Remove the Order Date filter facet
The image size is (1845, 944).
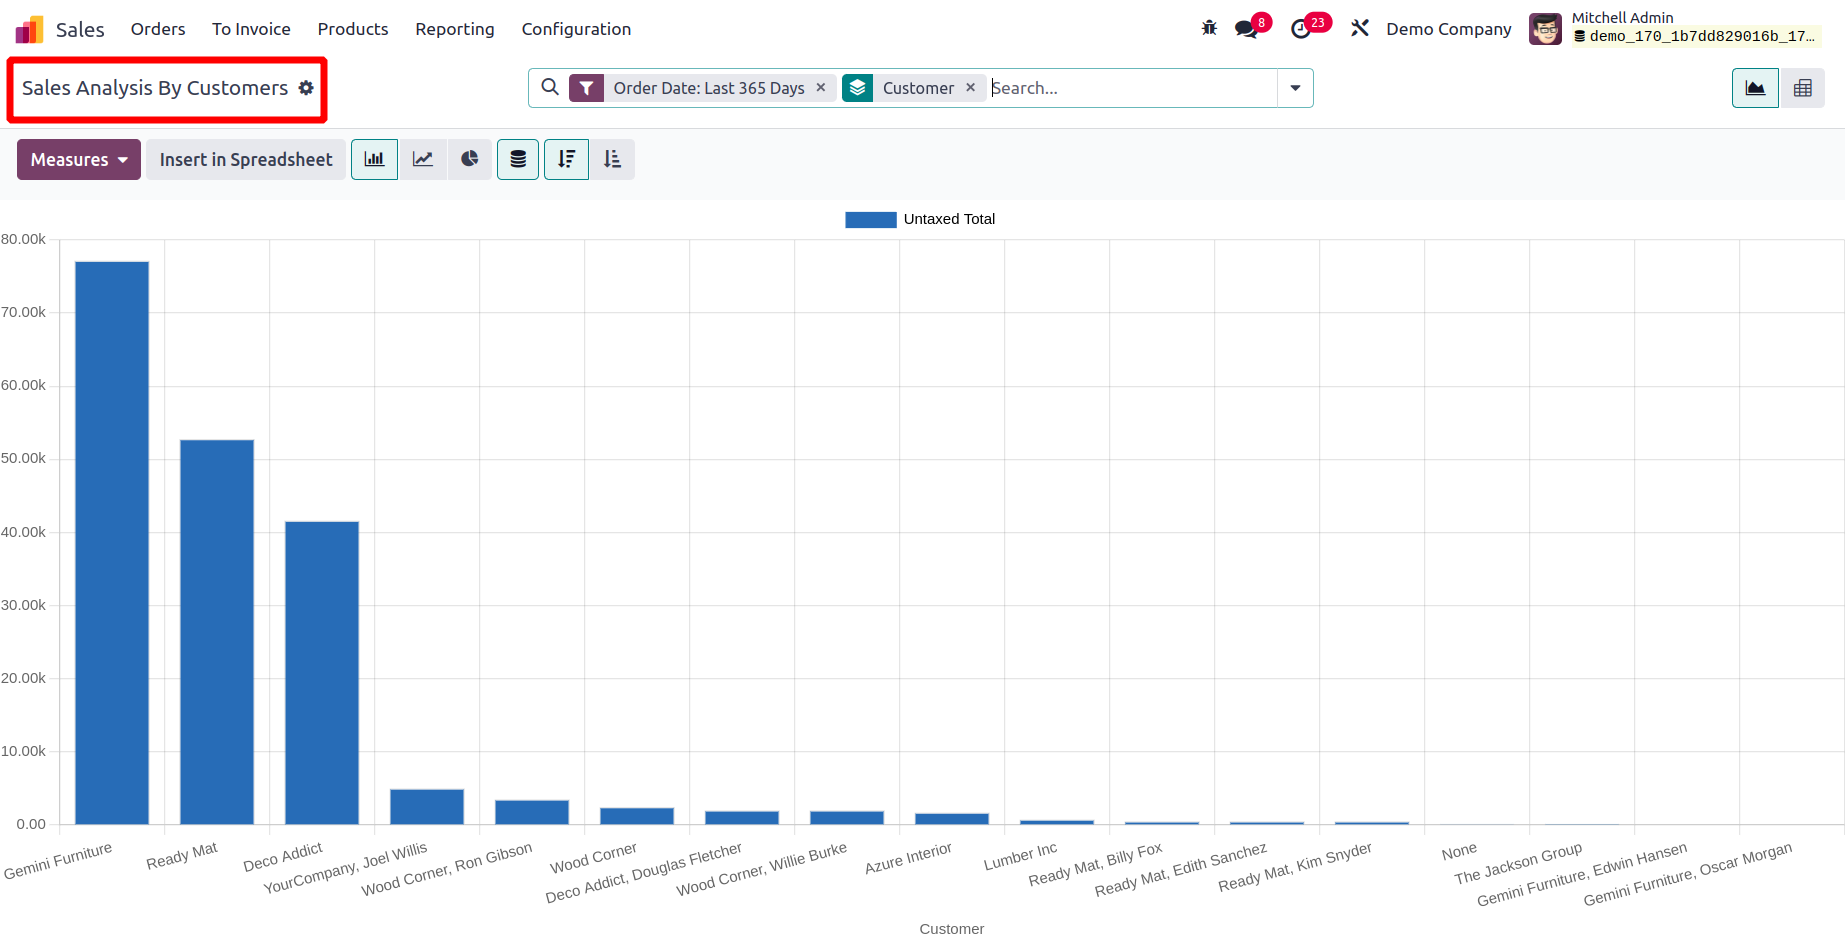pyautogui.click(x=821, y=88)
